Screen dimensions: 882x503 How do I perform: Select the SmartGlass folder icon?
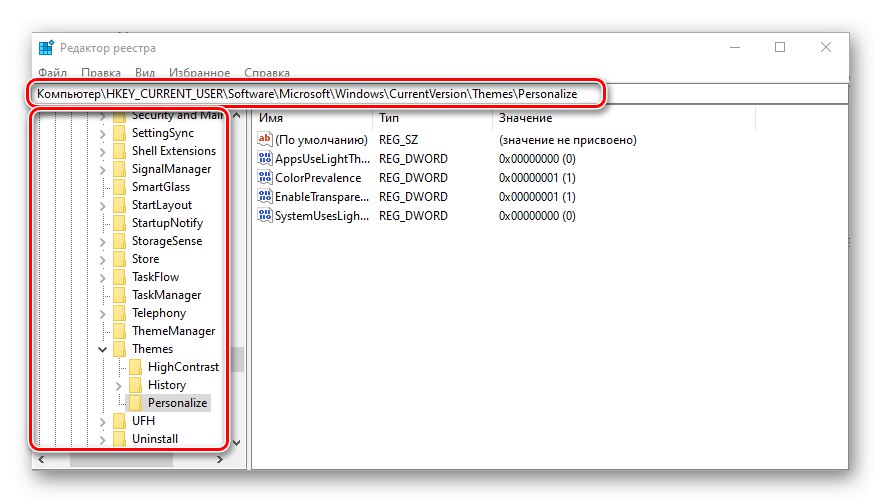point(119,187)
